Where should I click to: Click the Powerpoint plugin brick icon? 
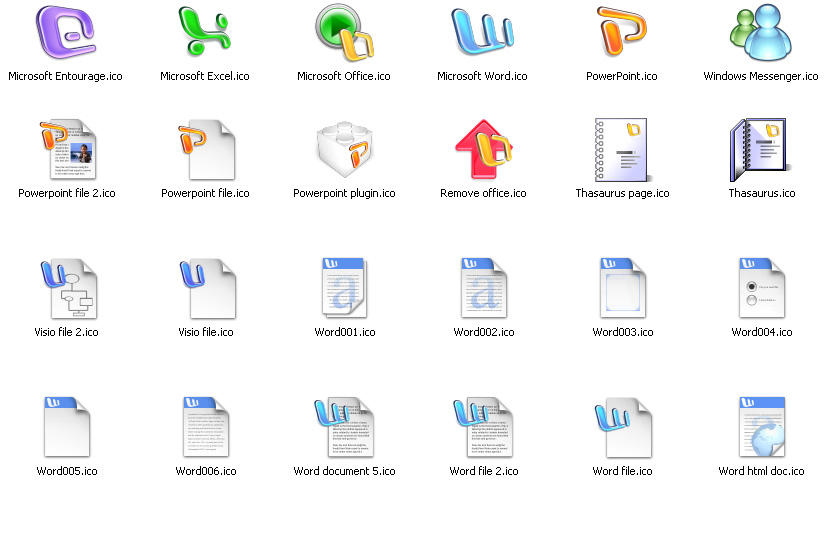(345, 149)
